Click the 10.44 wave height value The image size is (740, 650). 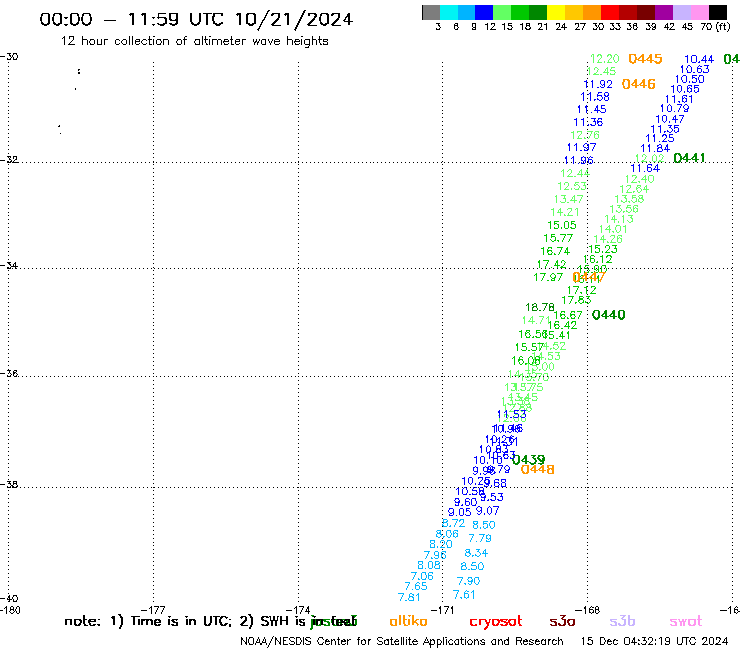pos(699,59)
